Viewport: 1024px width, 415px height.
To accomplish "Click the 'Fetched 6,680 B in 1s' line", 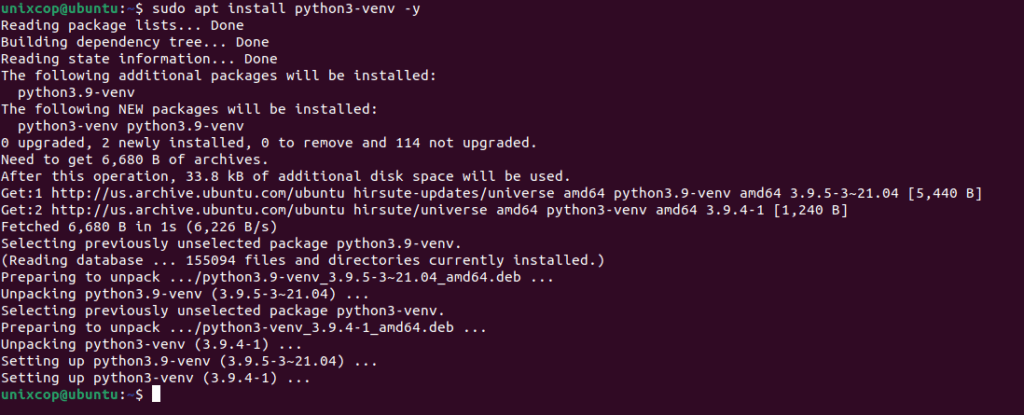I will [x=139, y=227].
